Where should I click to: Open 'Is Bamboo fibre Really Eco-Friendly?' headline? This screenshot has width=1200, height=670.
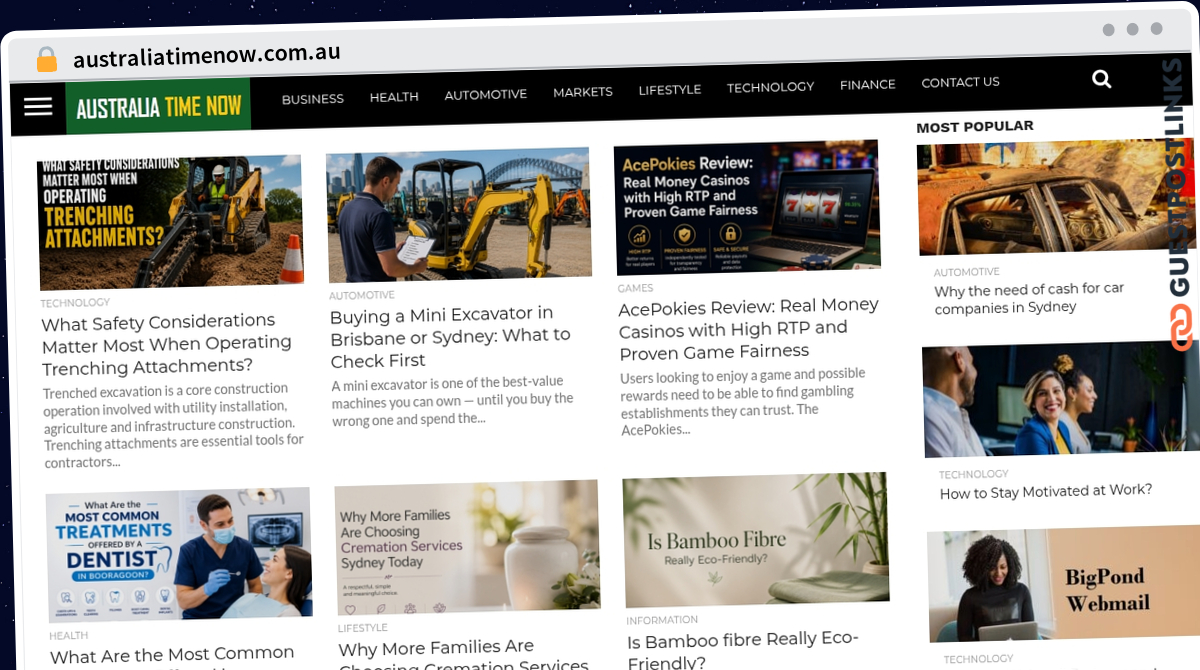743,650
